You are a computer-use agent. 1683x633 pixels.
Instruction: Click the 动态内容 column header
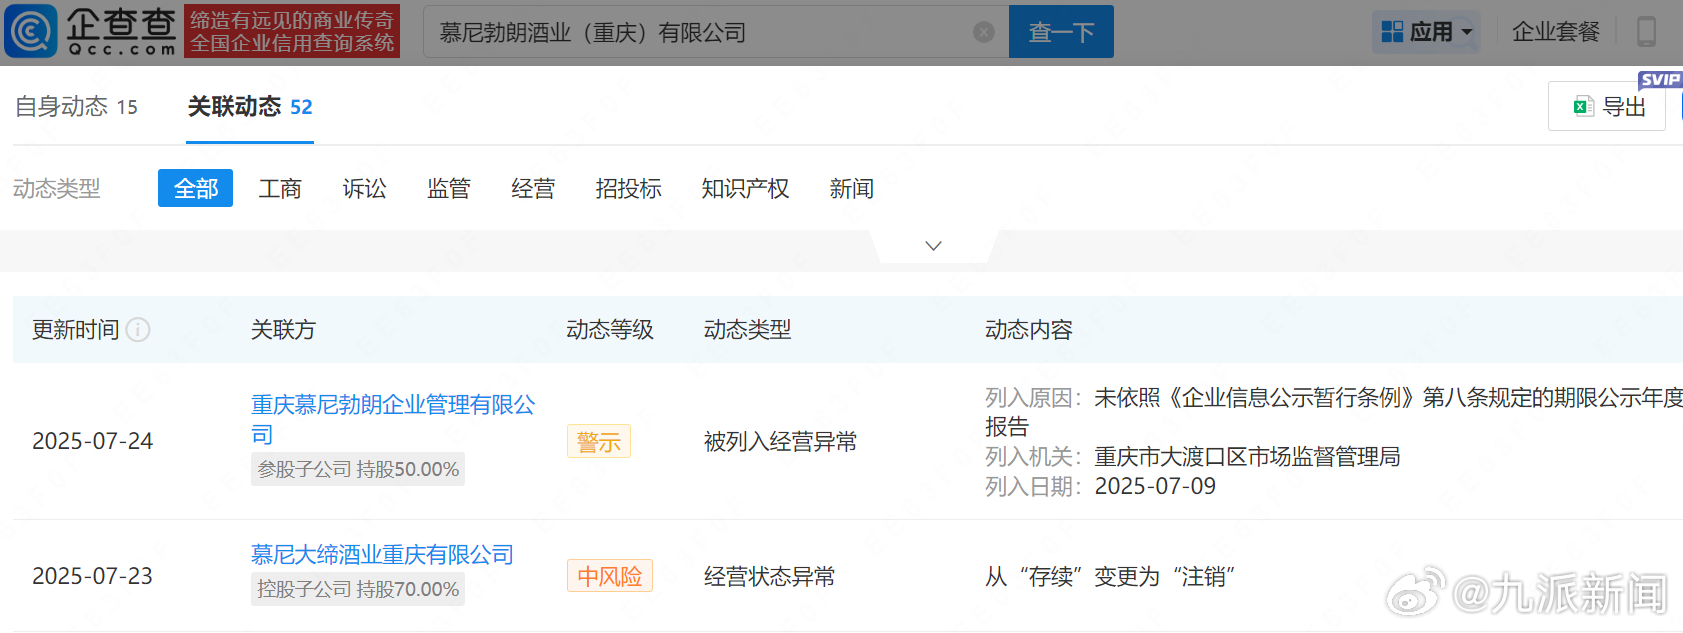(1028, 329)
